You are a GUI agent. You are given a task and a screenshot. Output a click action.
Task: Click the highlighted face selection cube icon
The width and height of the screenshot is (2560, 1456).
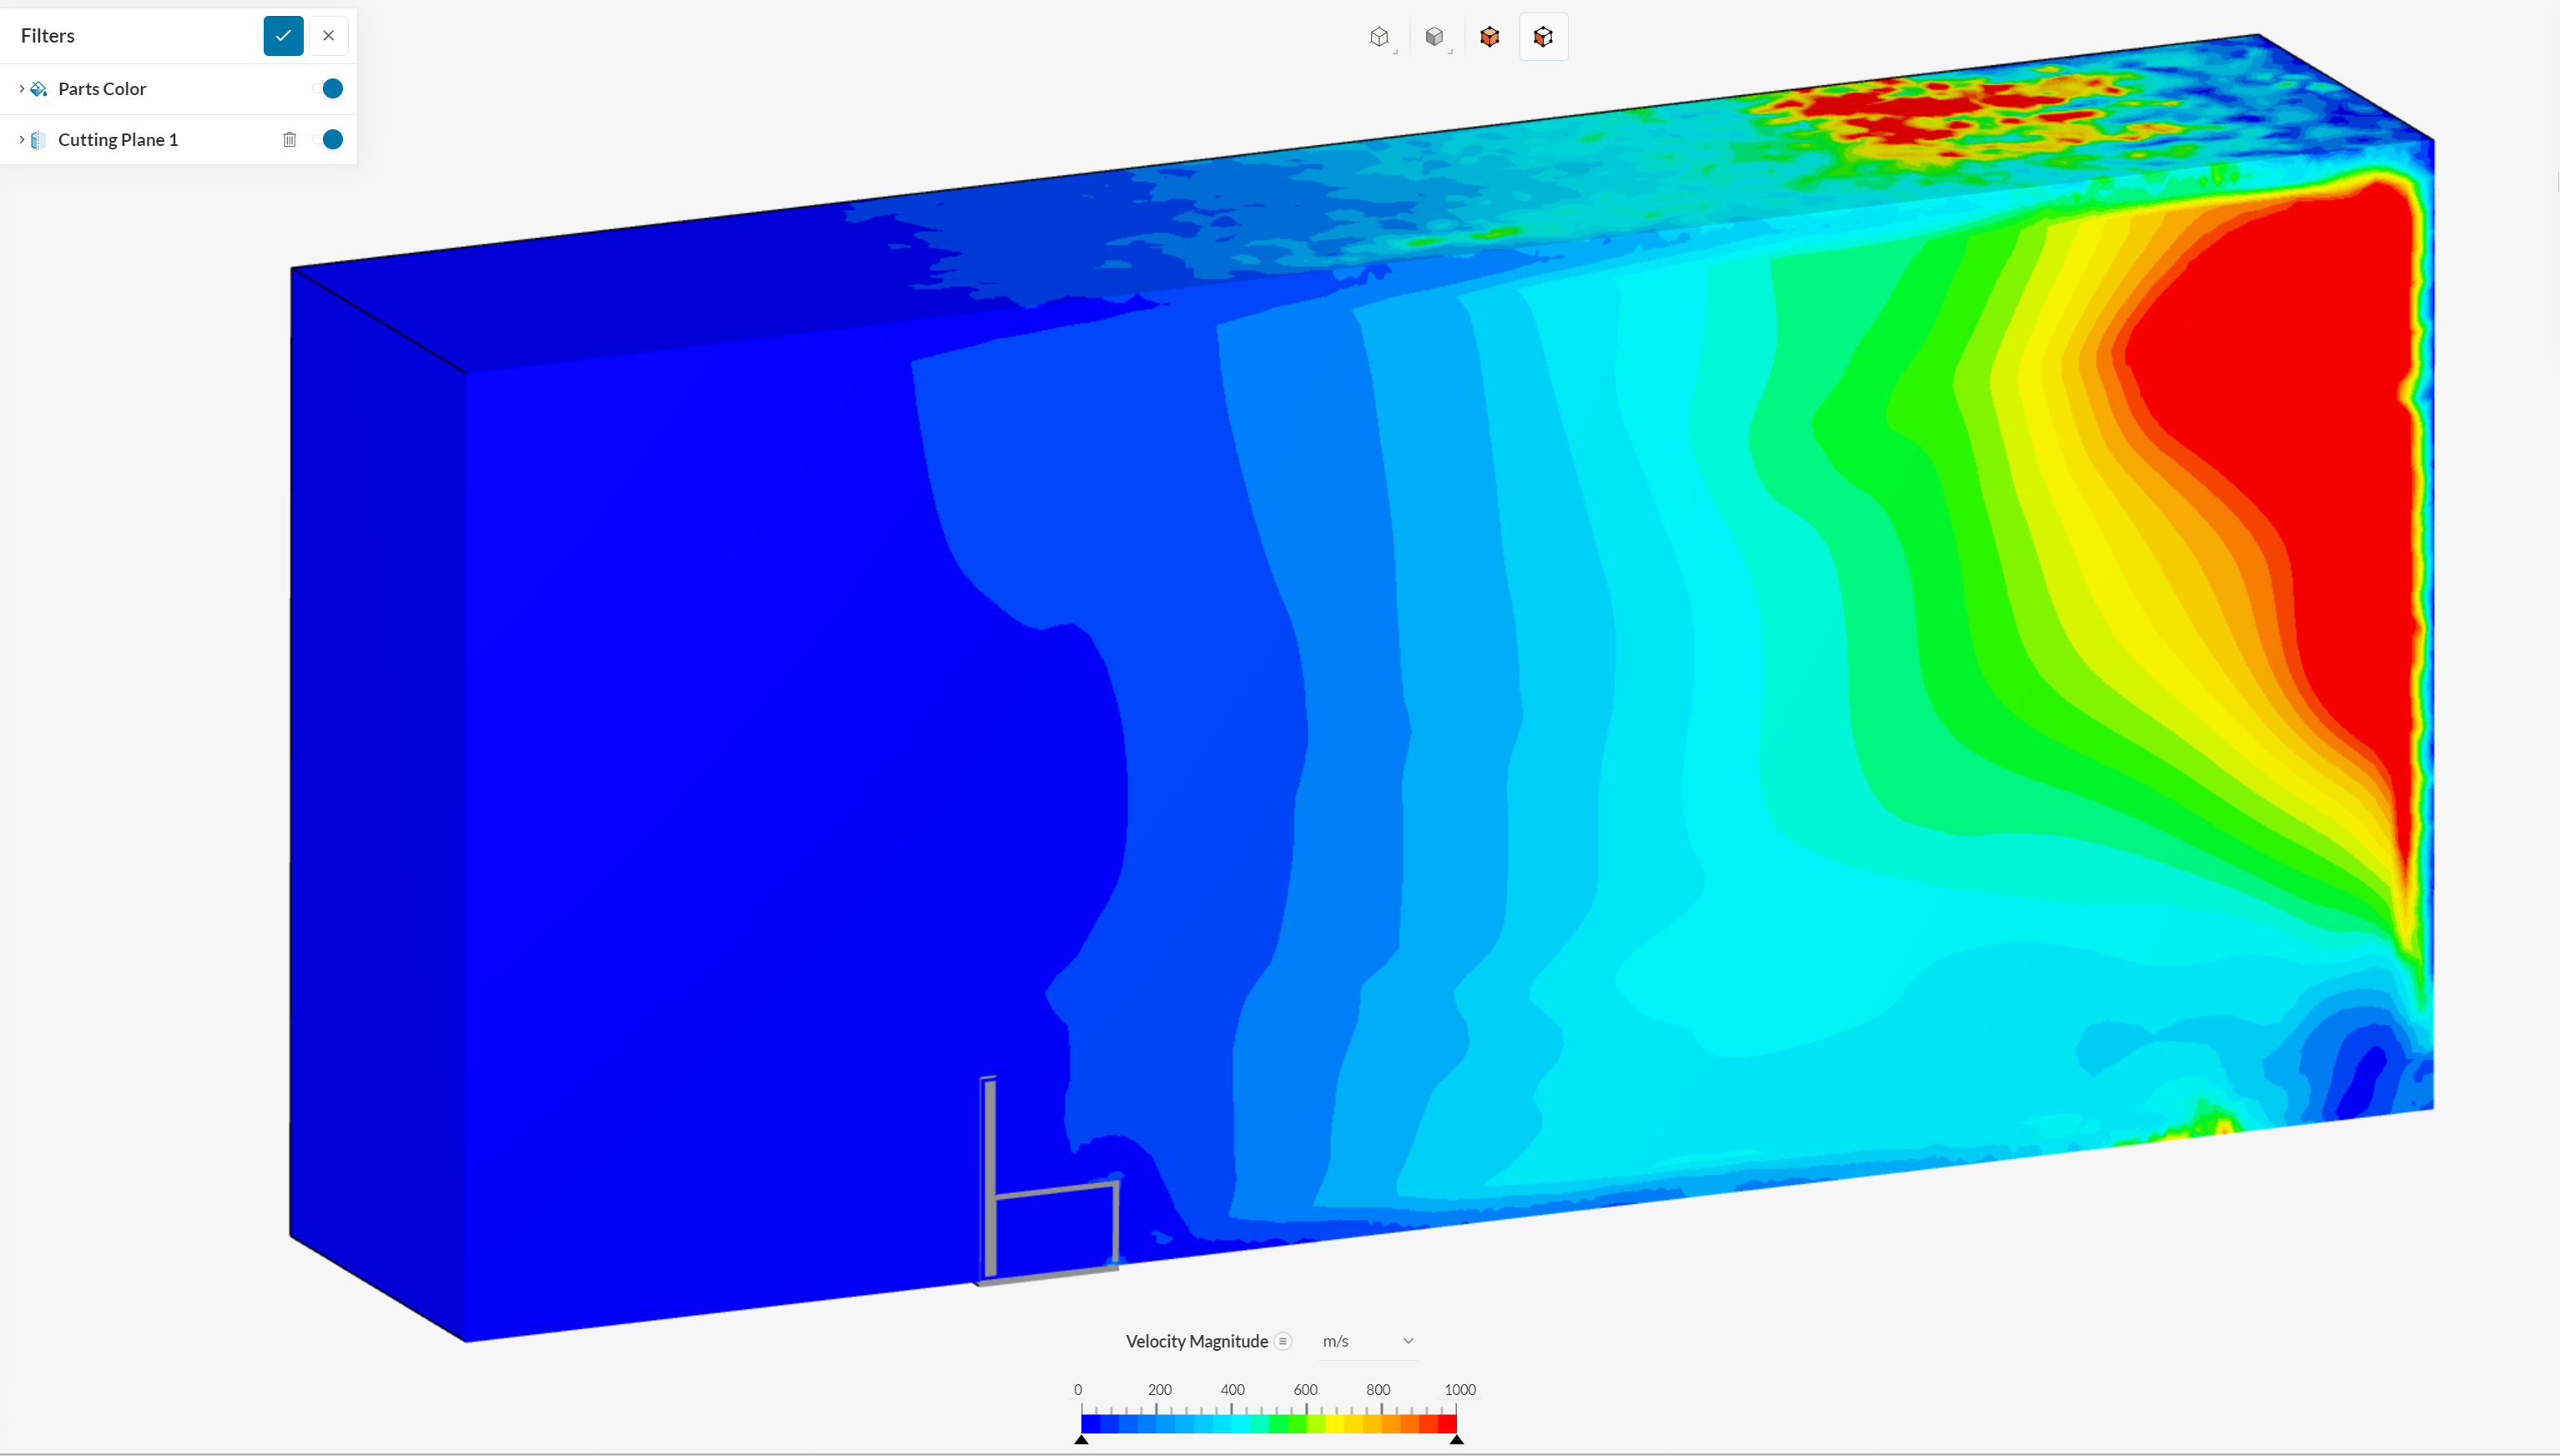point(1543,37)
